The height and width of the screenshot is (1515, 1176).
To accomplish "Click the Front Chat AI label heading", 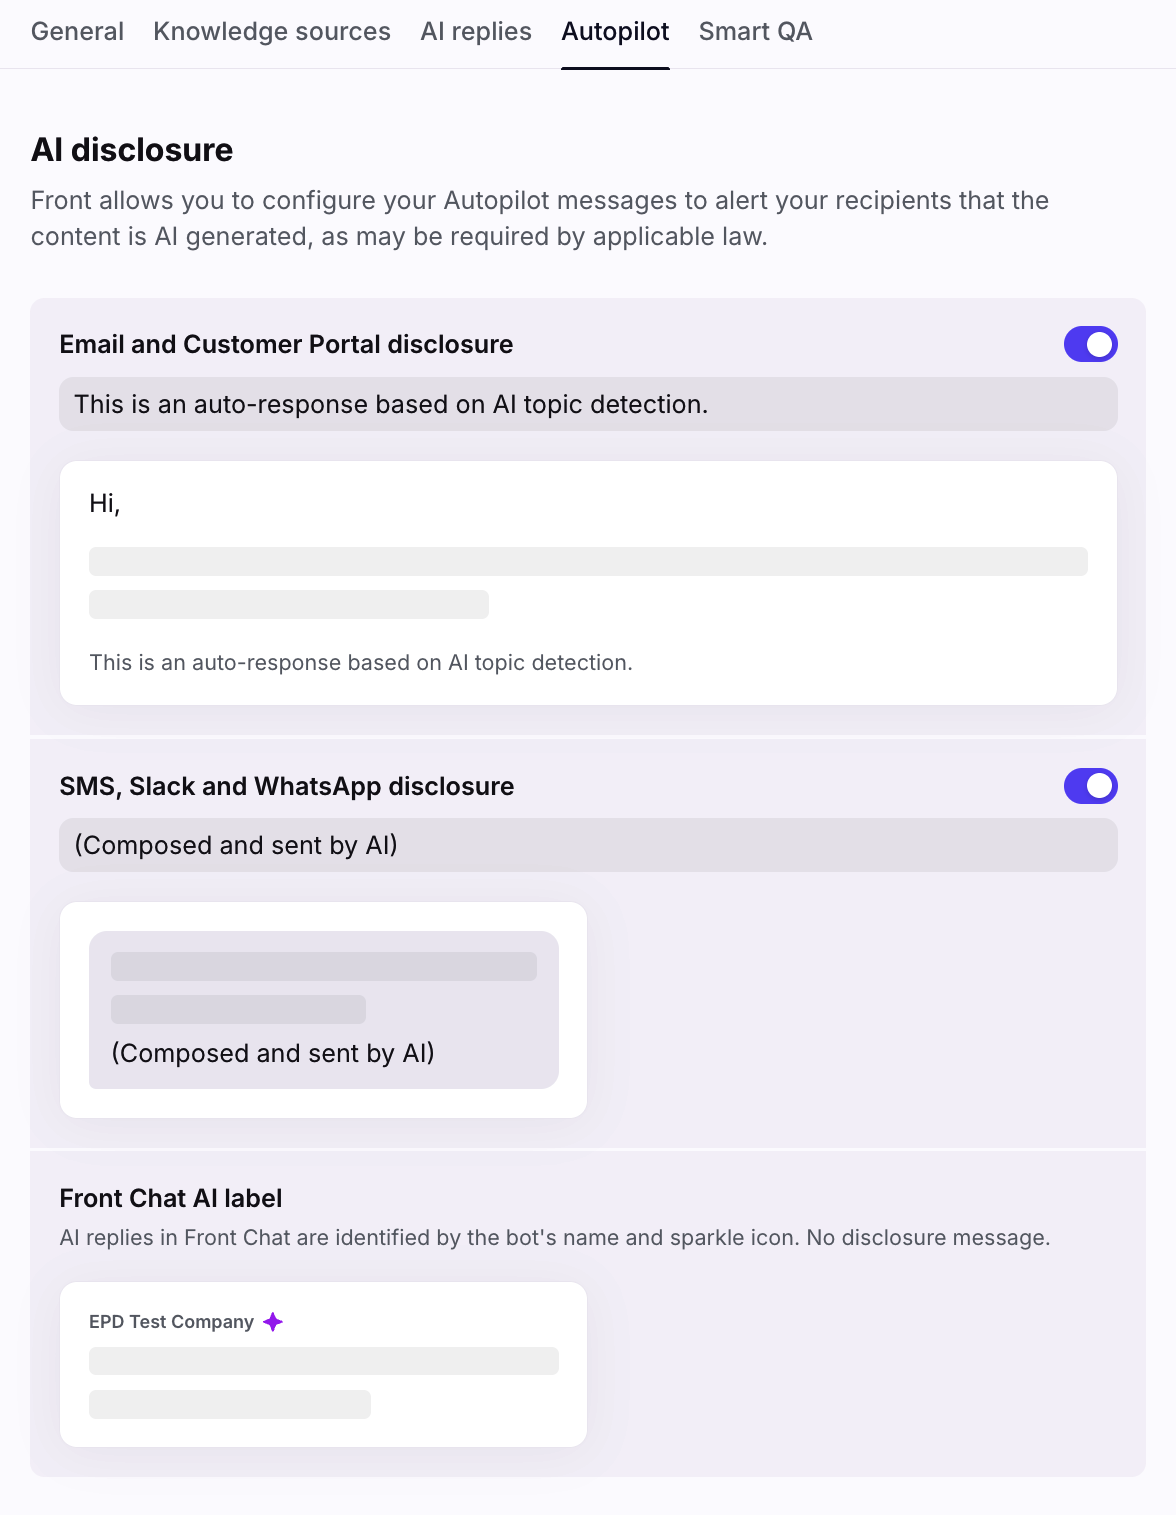I will 171,1198.
